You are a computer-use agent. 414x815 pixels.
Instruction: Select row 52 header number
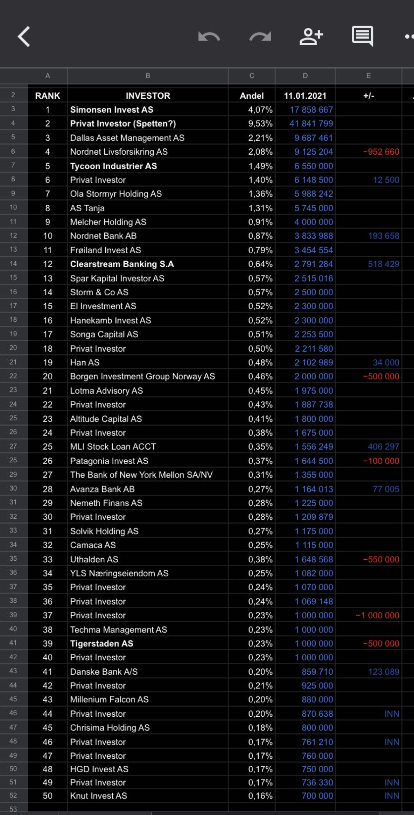pos(14,795)
